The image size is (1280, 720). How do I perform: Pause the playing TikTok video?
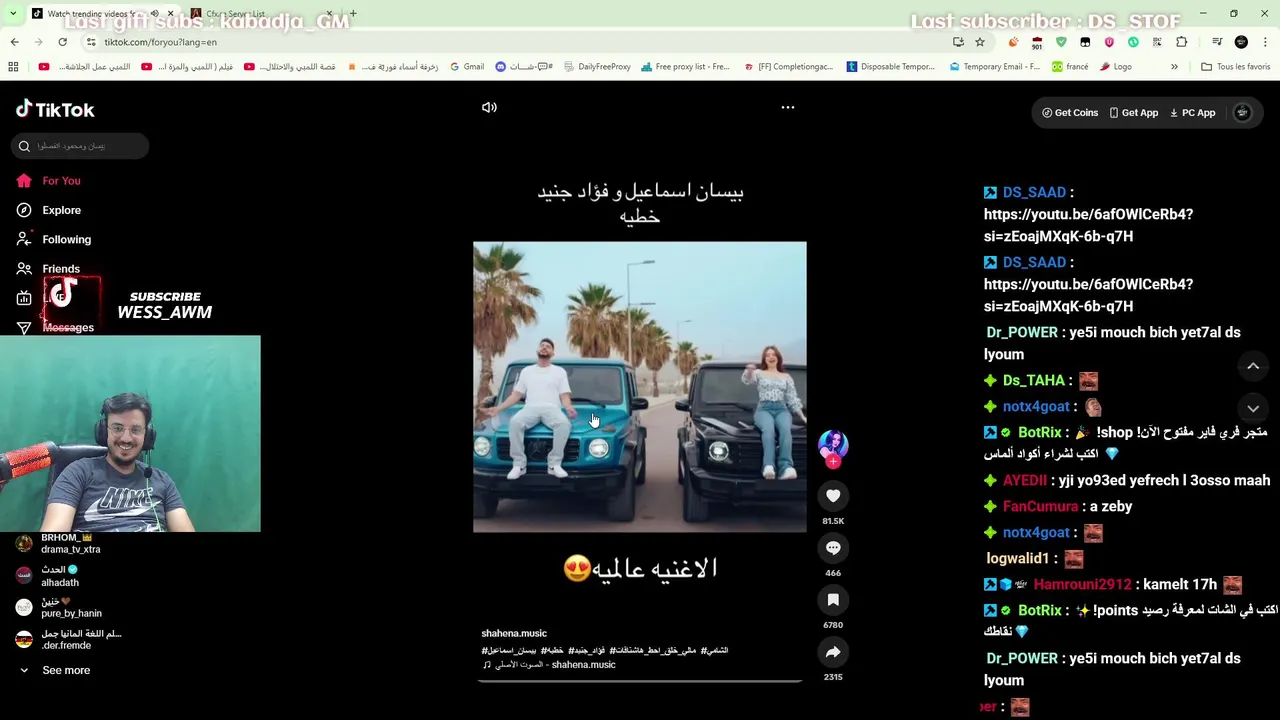point(640,386)
